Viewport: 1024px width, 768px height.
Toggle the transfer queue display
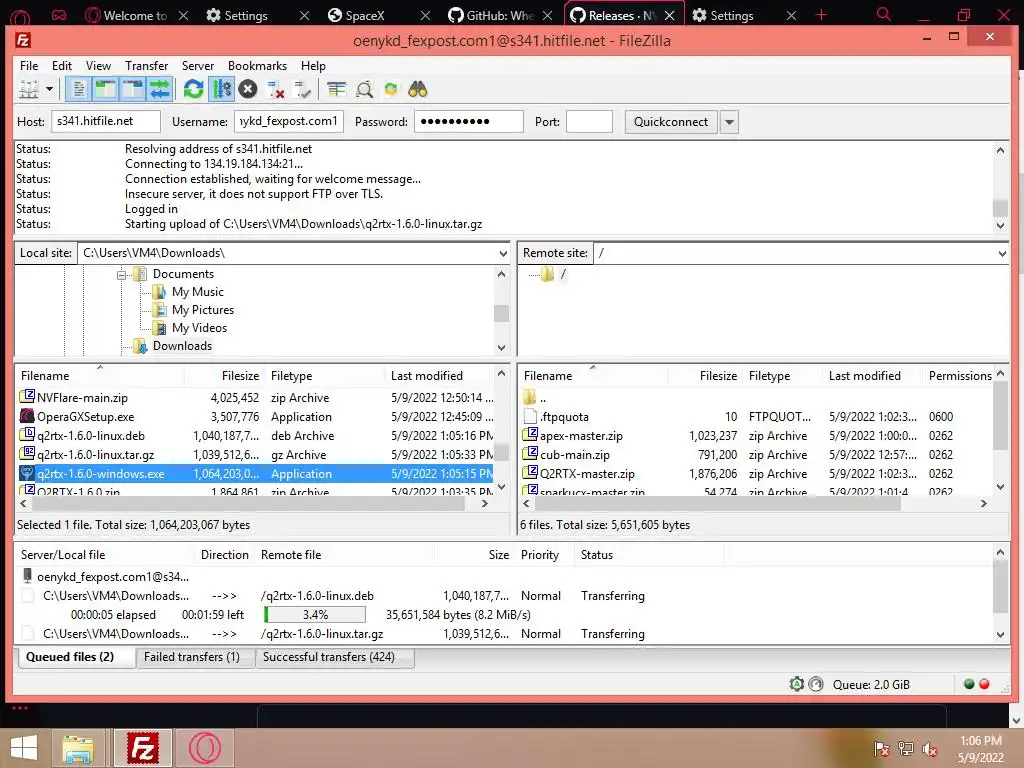point(159,89)
